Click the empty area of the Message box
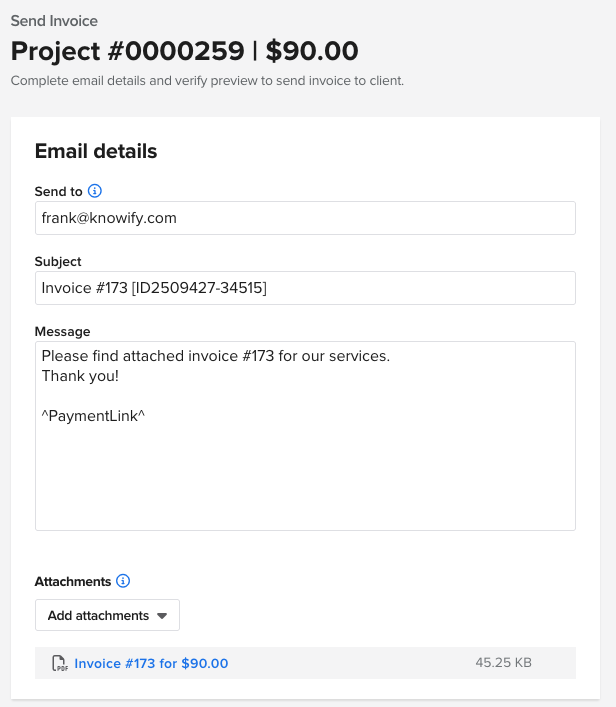The image size is (616, 707). tap(305, 475)
